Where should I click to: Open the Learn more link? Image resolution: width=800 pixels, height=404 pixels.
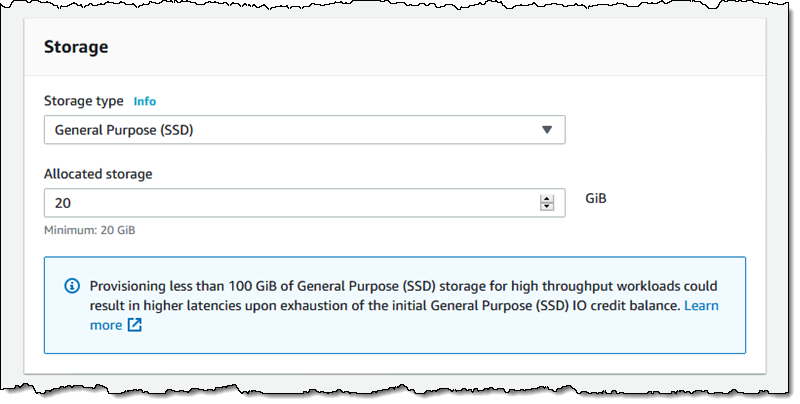pos(700,305)
